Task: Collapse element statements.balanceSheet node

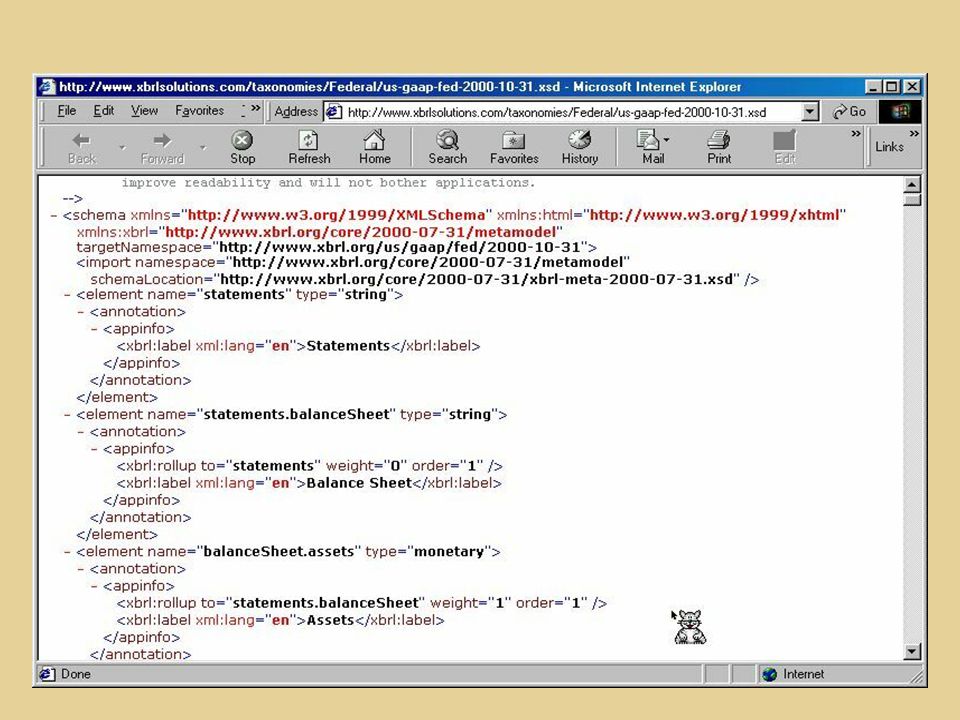Action: (68, 415)
